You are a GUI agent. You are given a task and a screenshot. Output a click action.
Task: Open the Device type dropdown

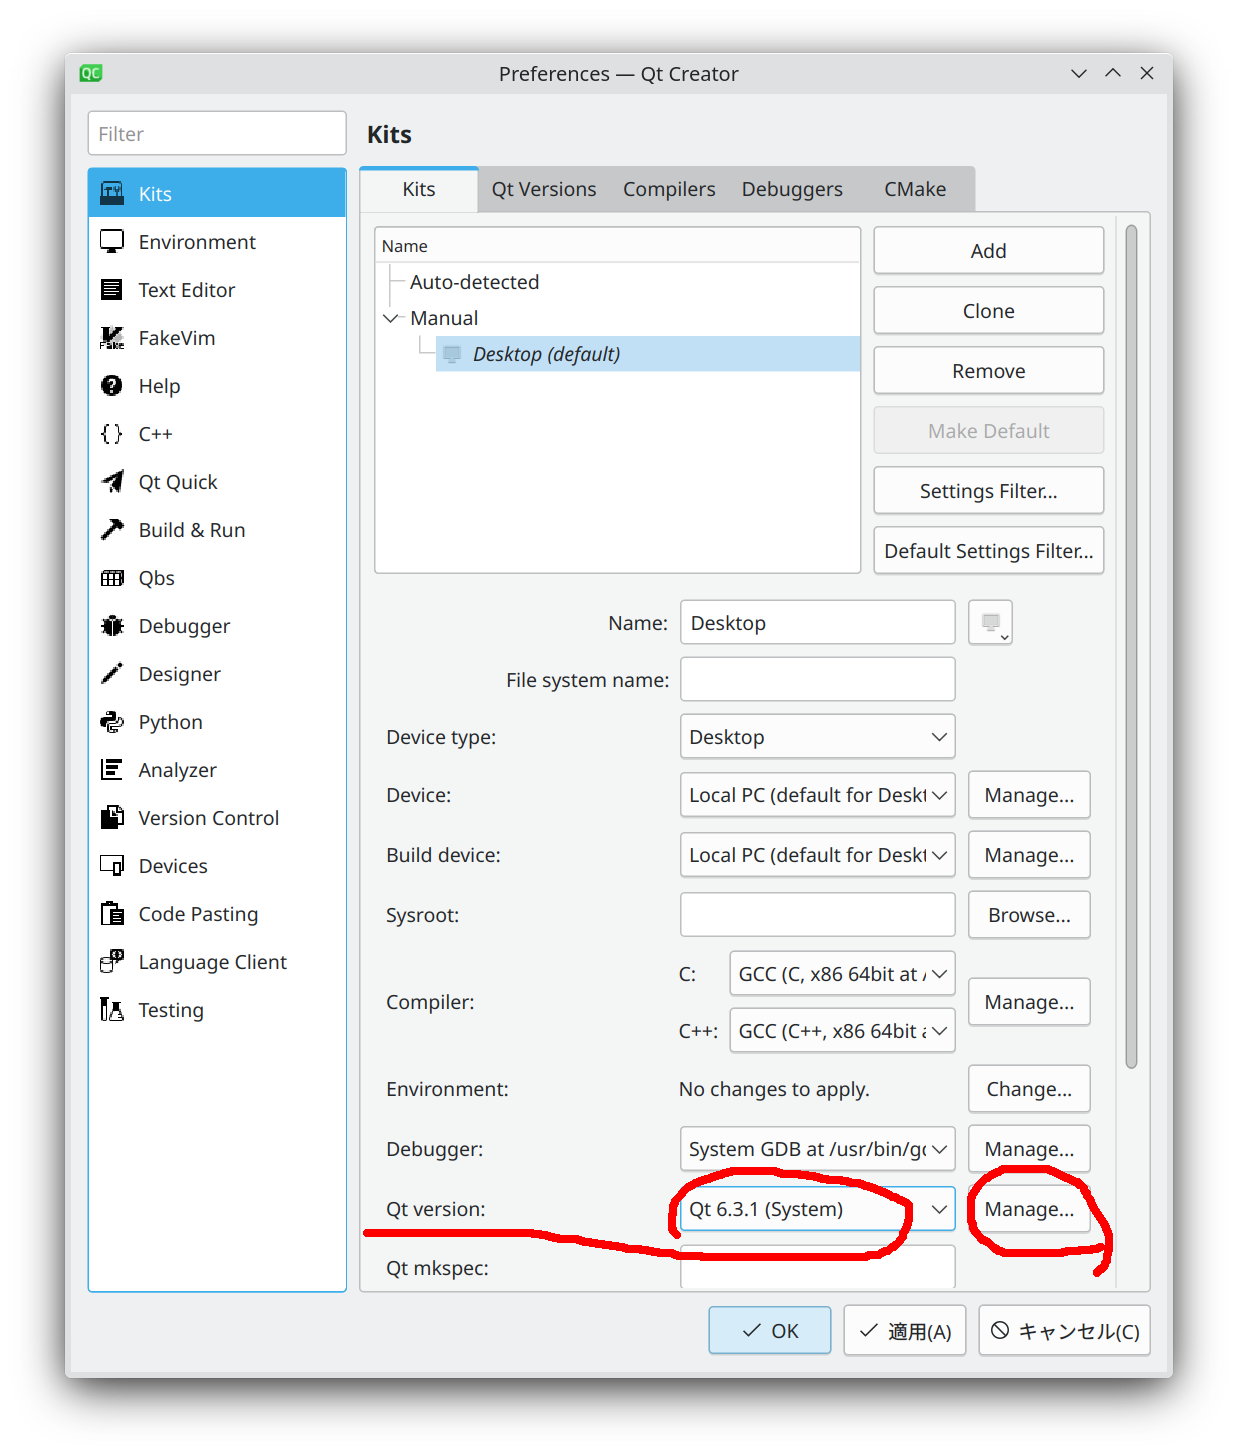coord(818,737)
